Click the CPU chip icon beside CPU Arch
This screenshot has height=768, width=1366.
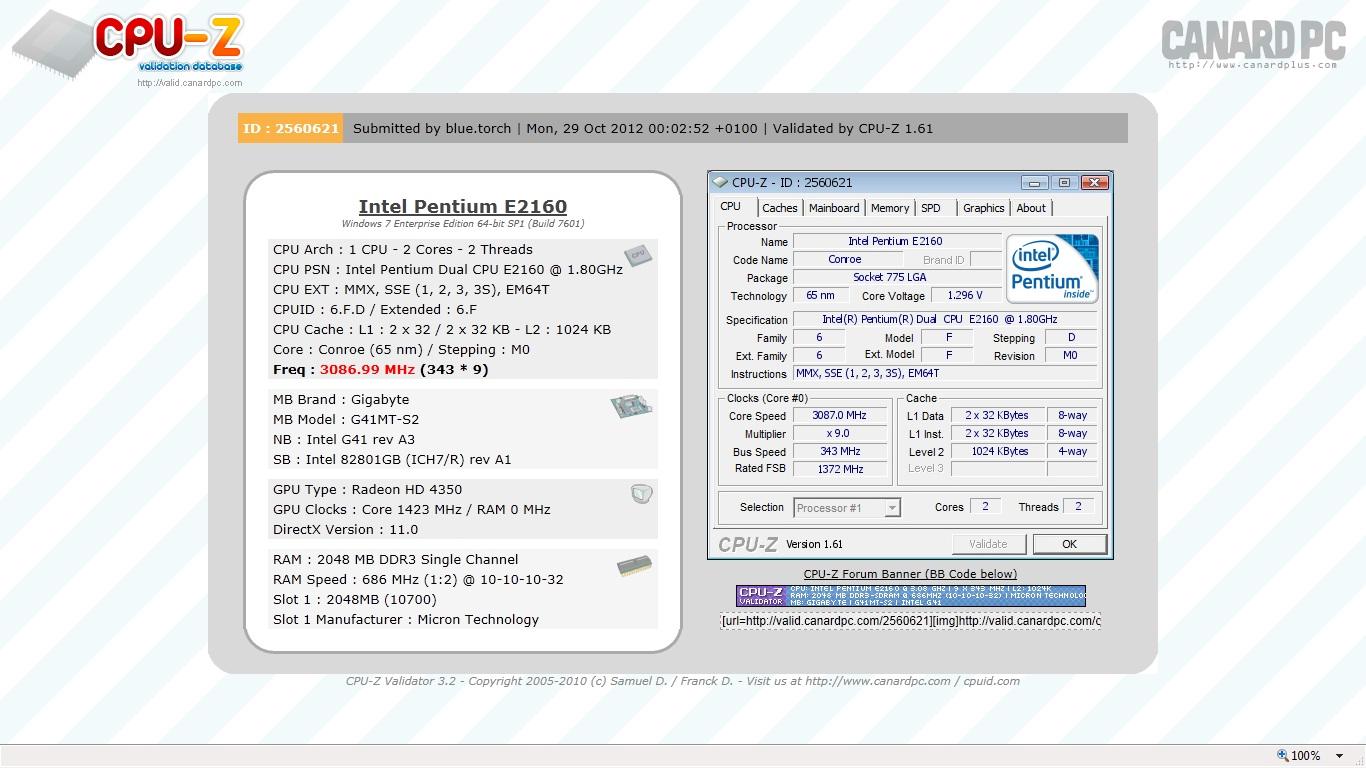point(637,255)
